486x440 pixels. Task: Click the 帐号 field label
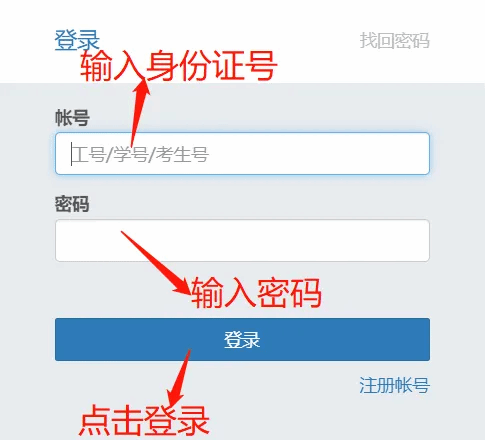click(72, 117)
